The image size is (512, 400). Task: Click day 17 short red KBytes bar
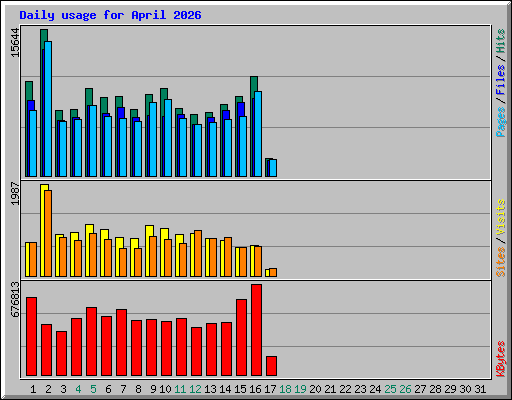coord(271,366)
